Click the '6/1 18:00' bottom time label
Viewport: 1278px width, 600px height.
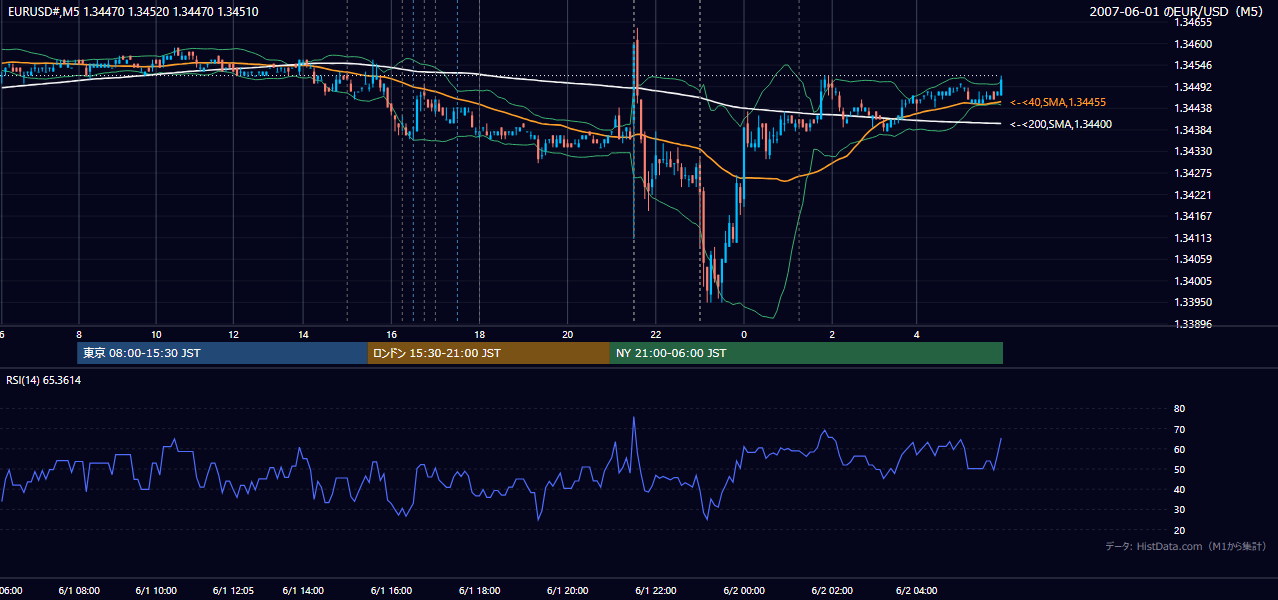click(x=479, y=591)
